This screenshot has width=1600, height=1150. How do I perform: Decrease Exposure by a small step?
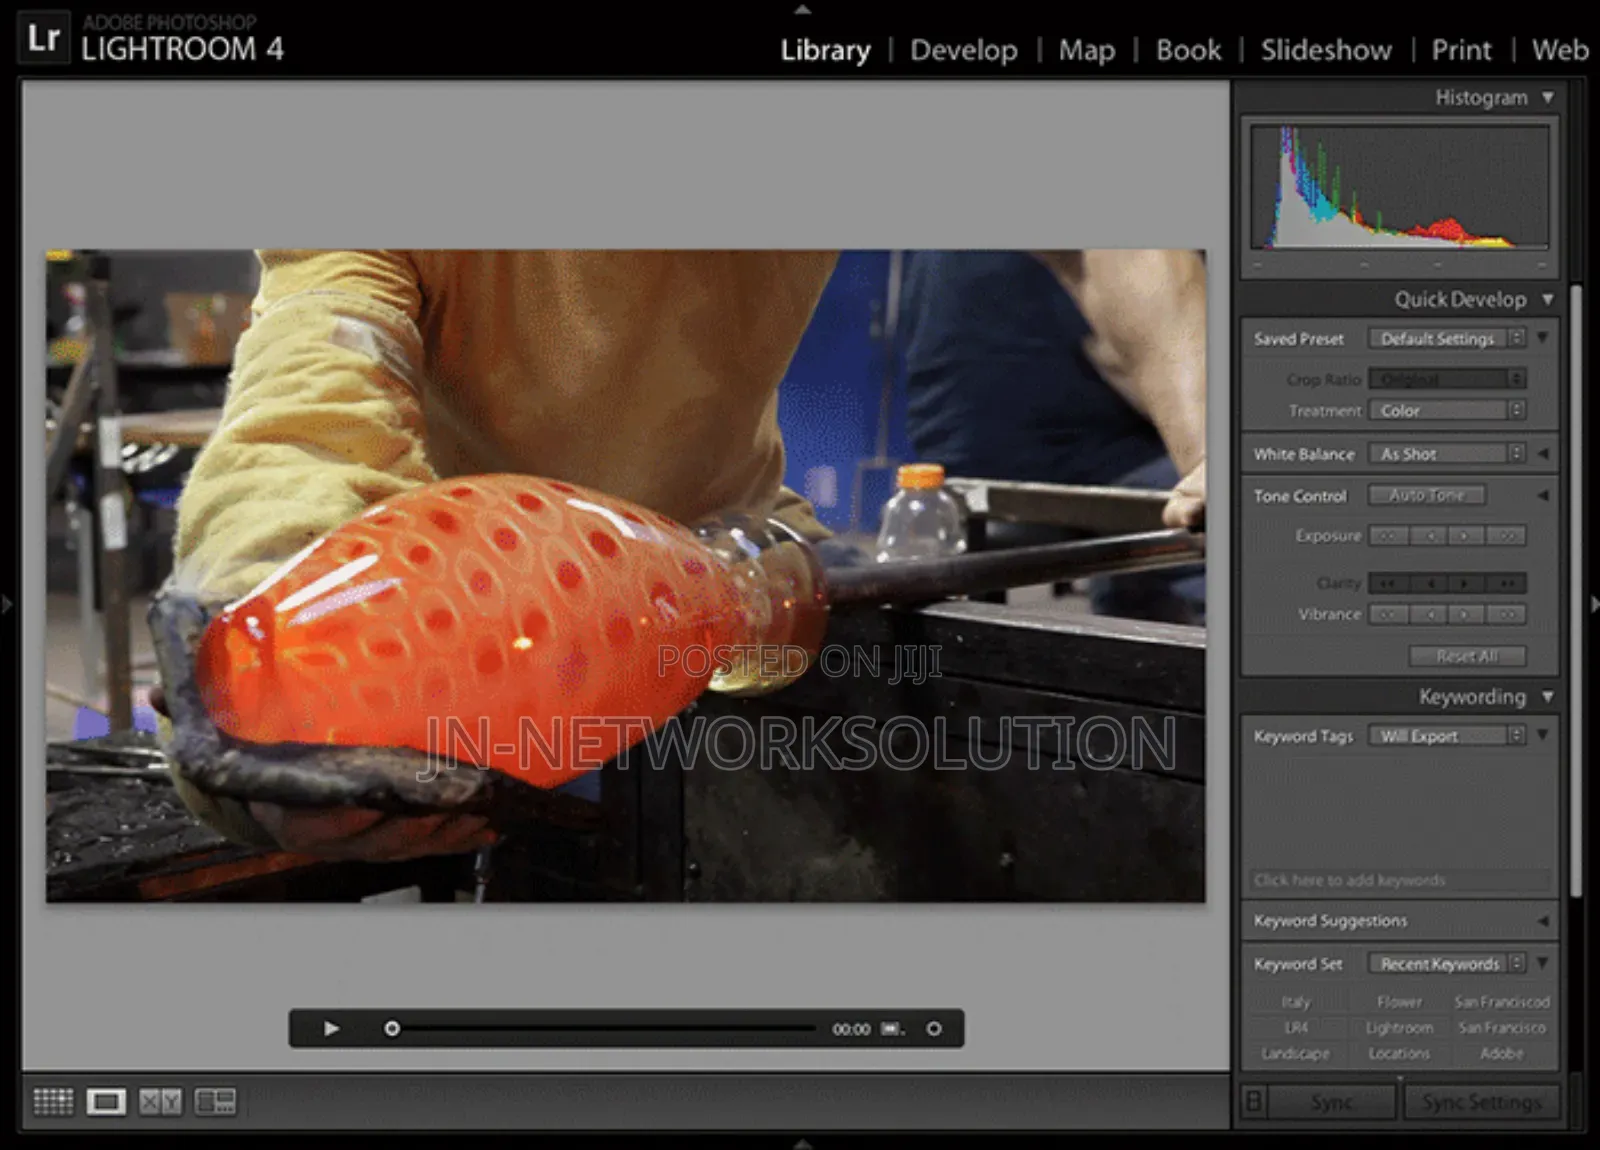click(x=1429, y=536)
